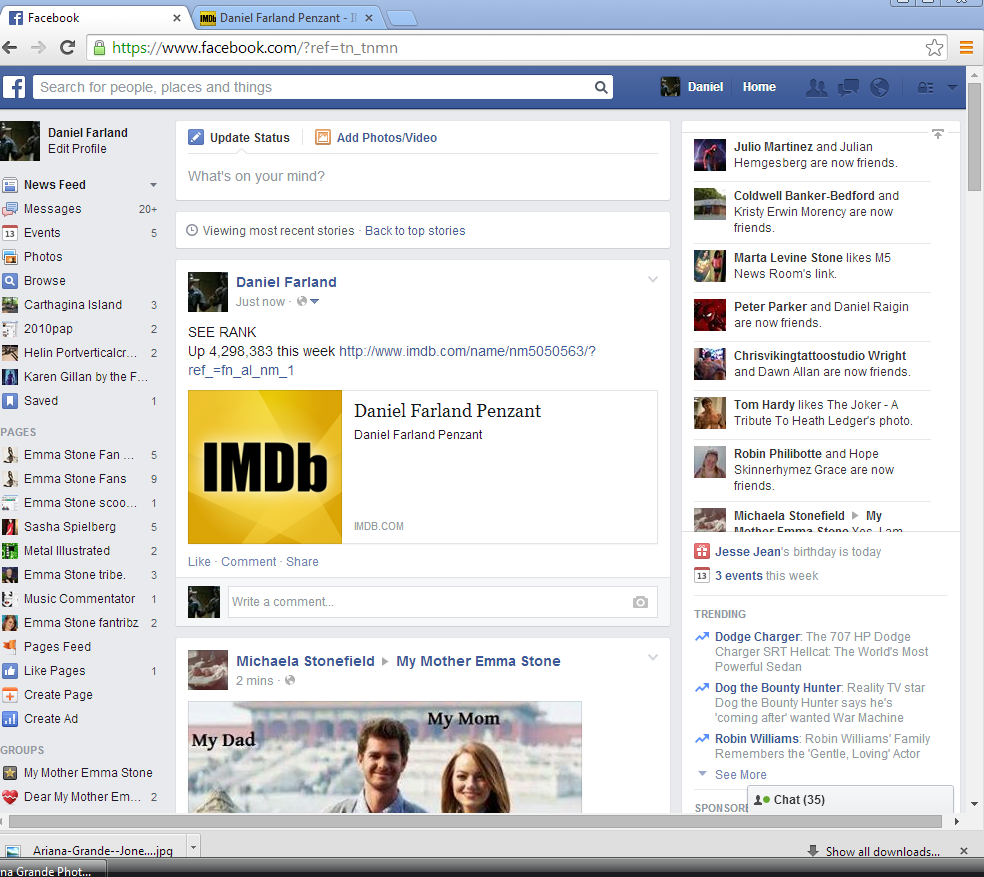Click the Photos icon in the sidebar

[x=9, y=257]
